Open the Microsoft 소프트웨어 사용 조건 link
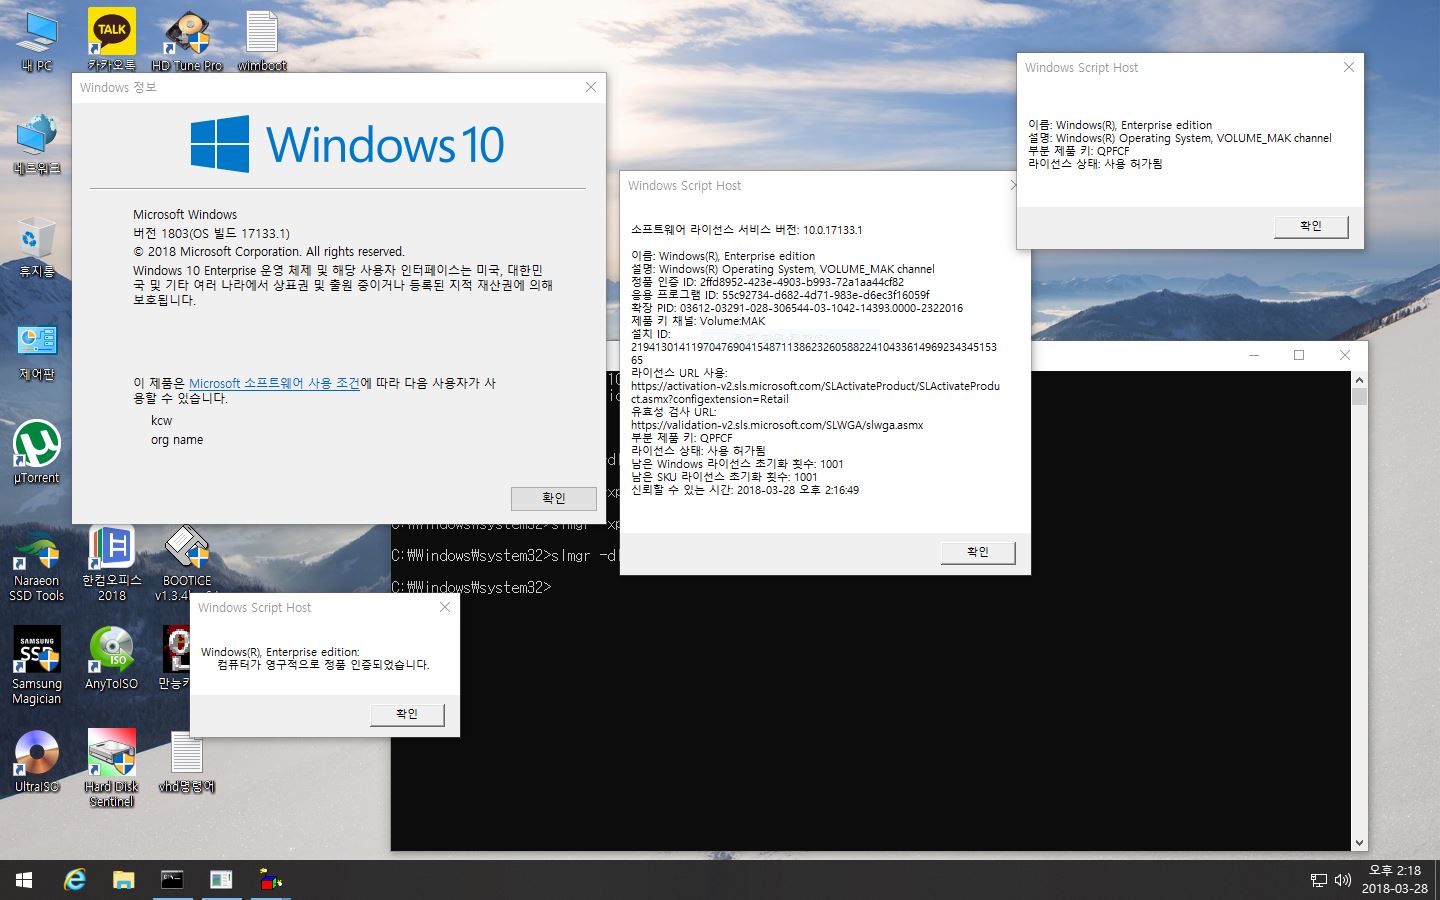The image size is (1440, 900). (x=274, y=383)
